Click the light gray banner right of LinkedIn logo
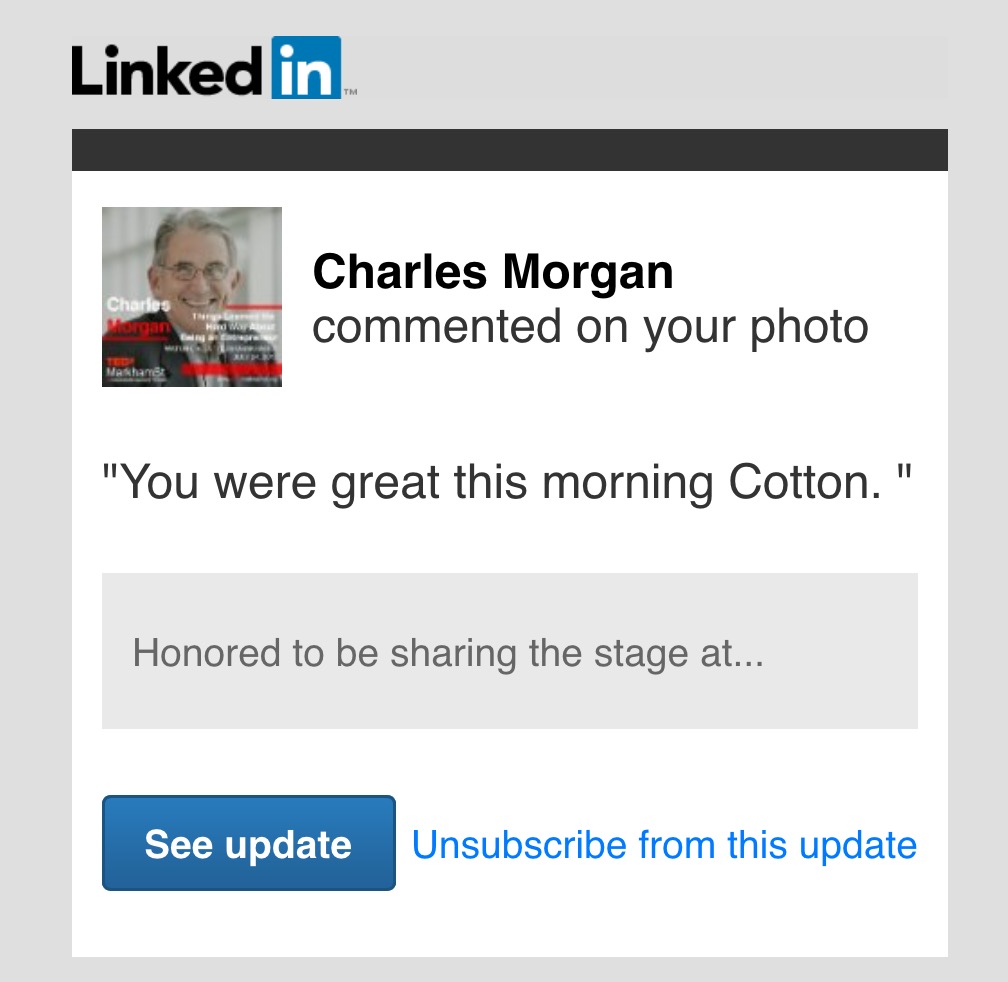The height and width of the screenshot is (982, 1008). pyautogui.click(x=650, y=68)
